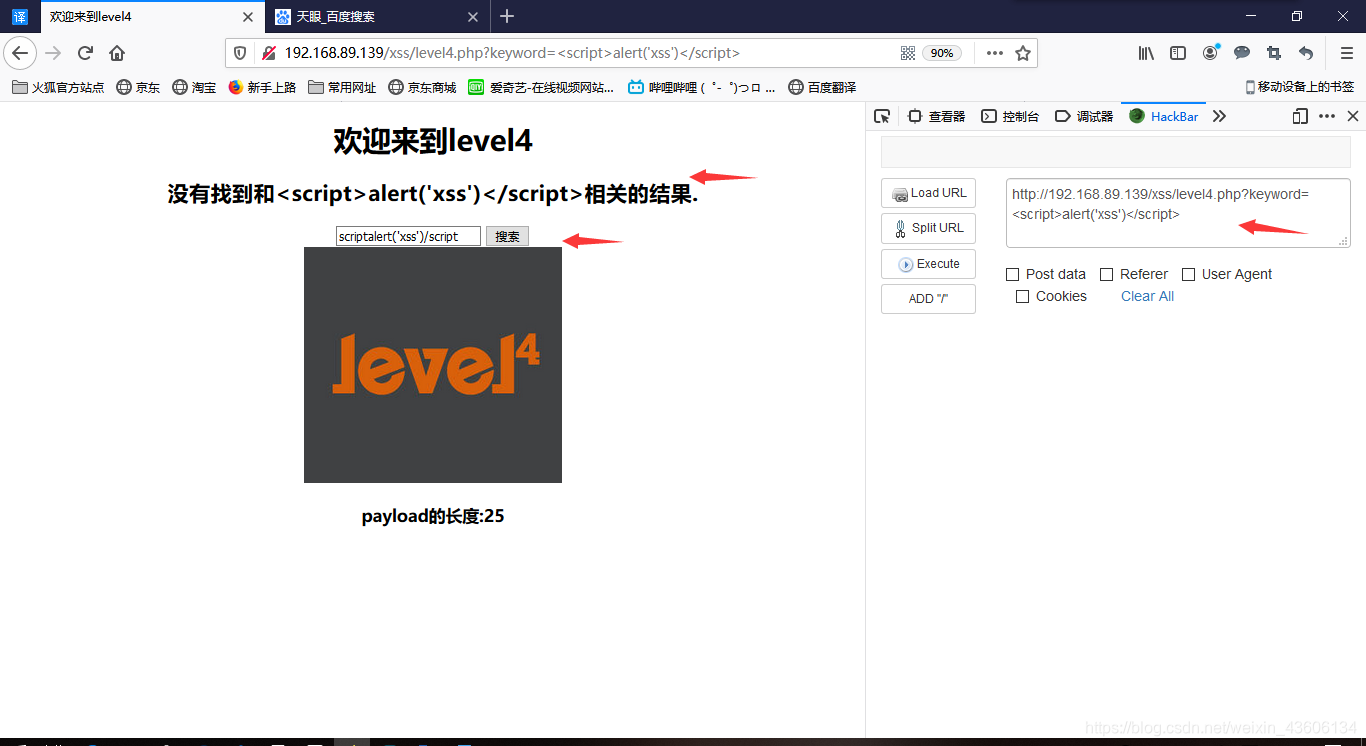Image resolution: width=1366 pixels, height=746 pixels.
Task: Enable the User Agent checkbox
Action: point(1188,274)
